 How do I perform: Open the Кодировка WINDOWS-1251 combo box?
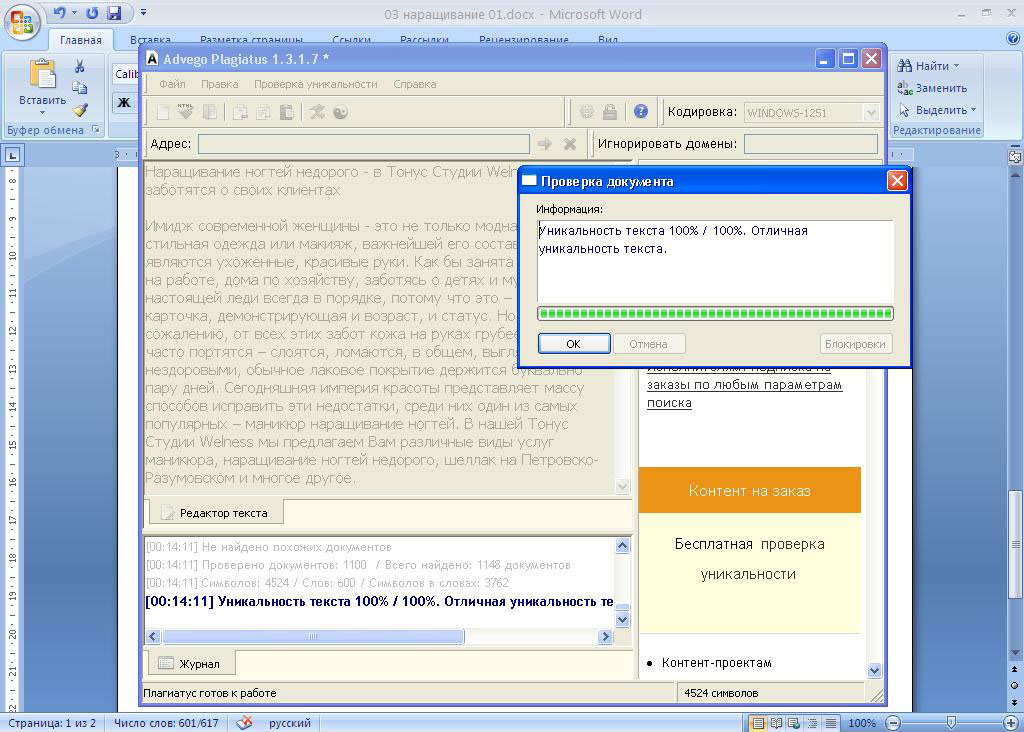pos(810,113)
